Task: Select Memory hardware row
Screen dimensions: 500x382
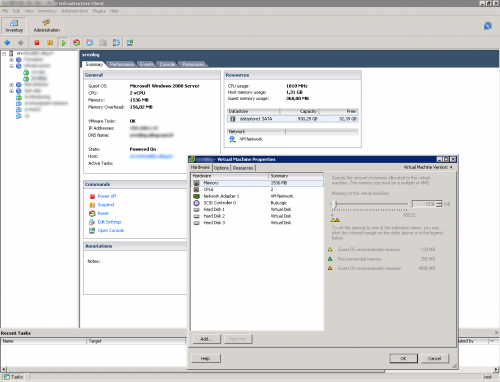Action: click(x=257, y=183)
